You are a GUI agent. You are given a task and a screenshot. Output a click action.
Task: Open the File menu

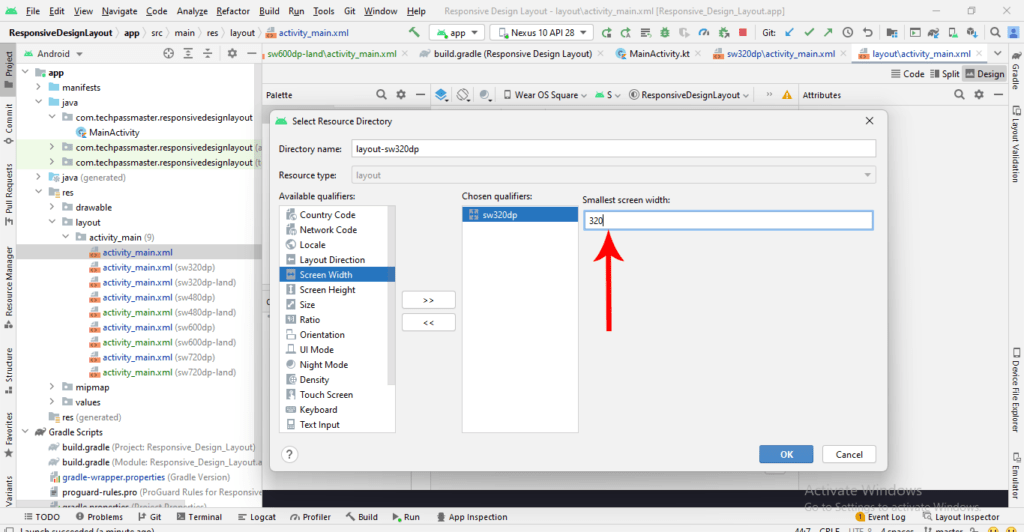click(x=33, y=11)
